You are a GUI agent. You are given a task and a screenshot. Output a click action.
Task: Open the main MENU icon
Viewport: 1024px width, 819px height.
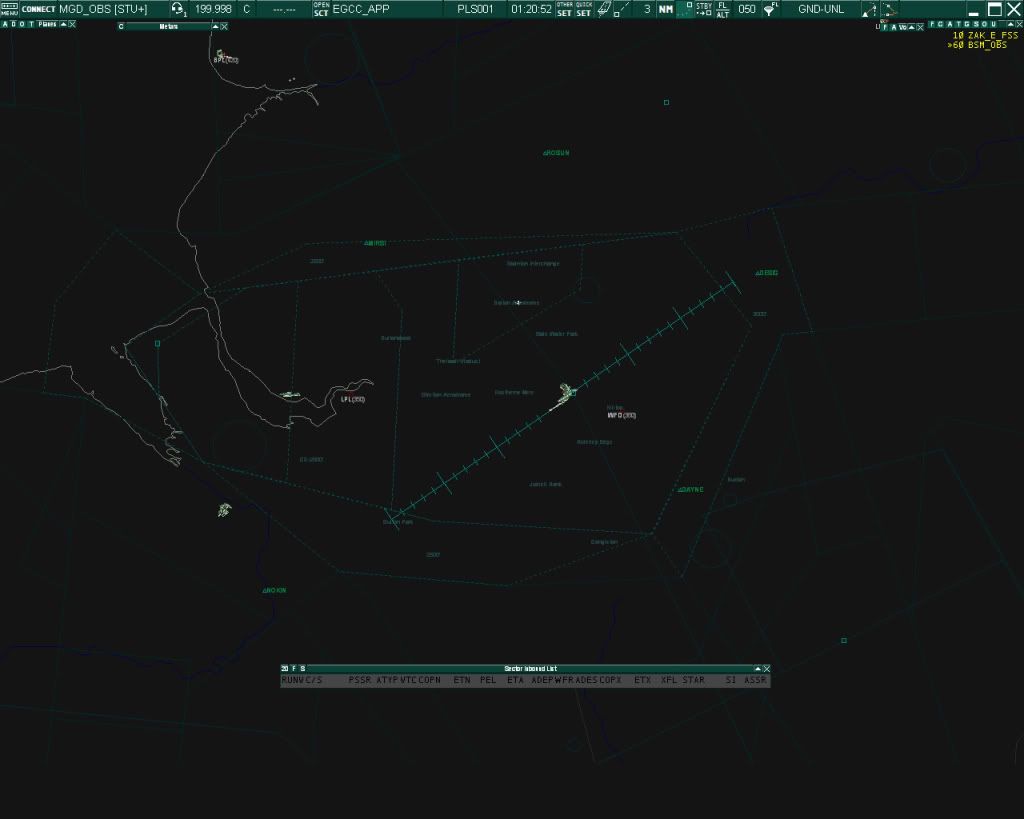click(x=9, y=9)
